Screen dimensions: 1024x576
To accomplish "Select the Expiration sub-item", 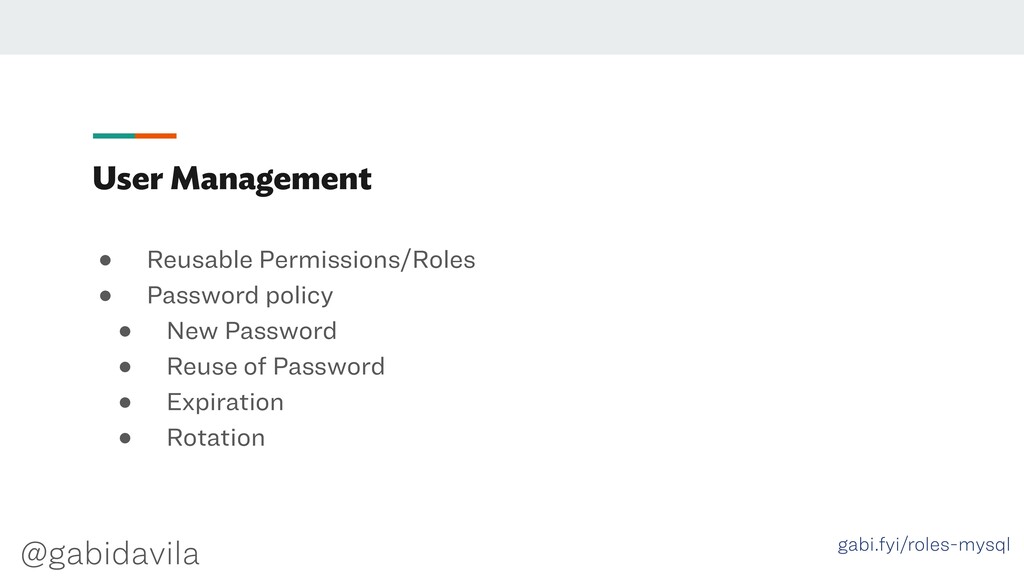I will click(225, 402).
